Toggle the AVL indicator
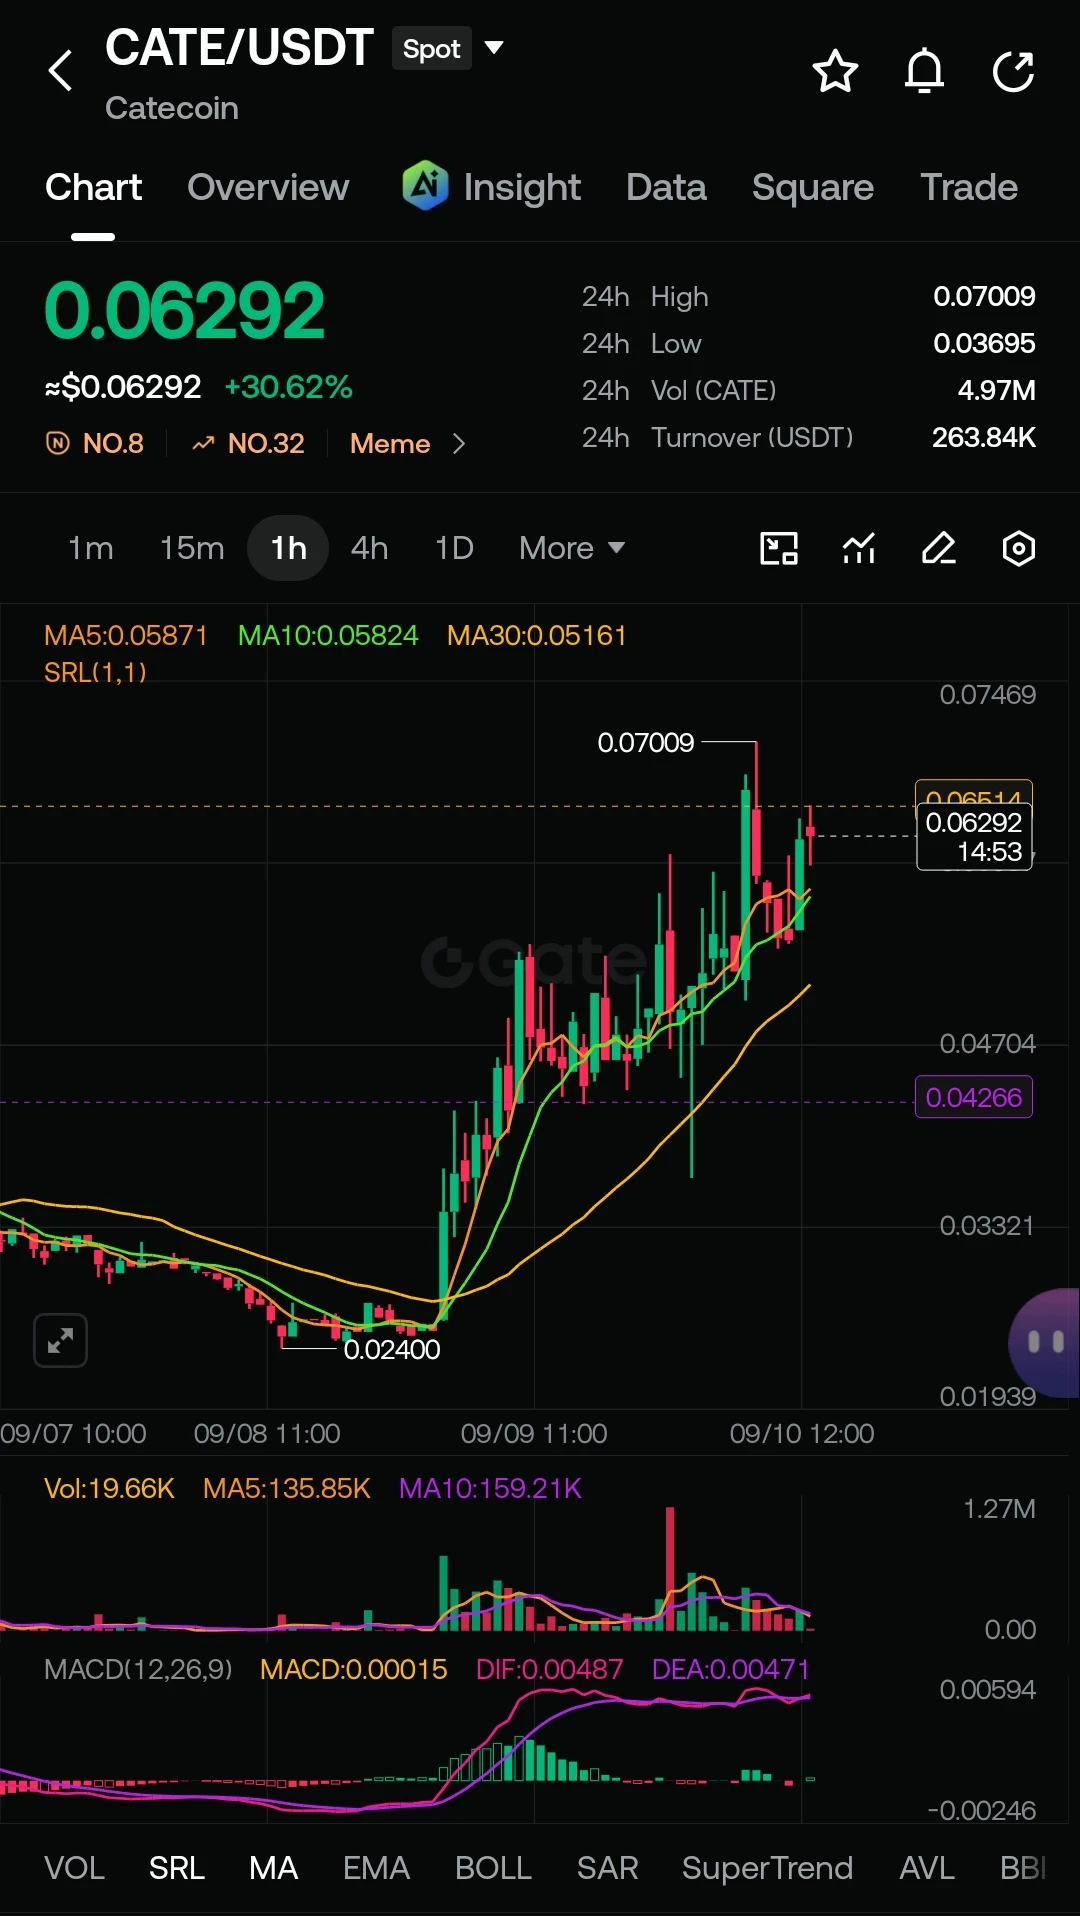 pyautogui.click(x=927, y=1868)
